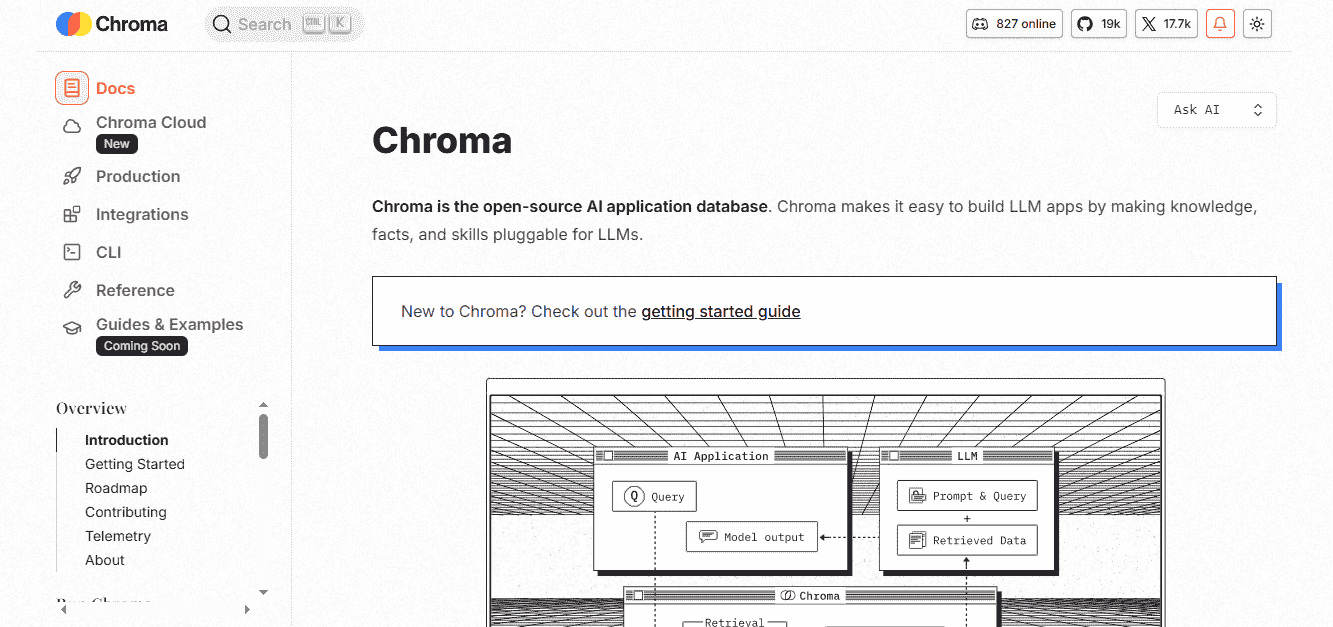Image resolution: width=1333 pixels, height=627 pixels.
Task: Open Integrations via its blocks icon
Action: [x=72, y=214]
